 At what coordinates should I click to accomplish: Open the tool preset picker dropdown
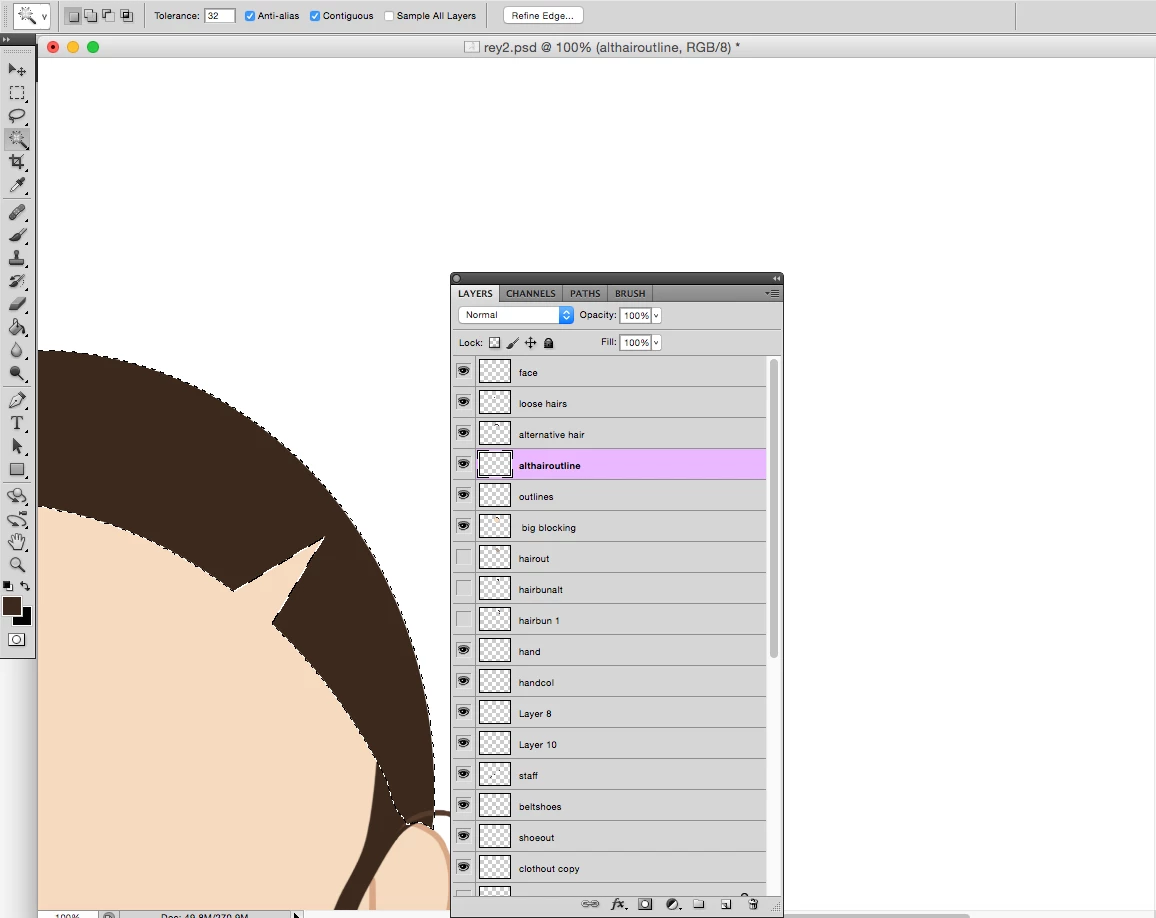click(x=44, y=15)
